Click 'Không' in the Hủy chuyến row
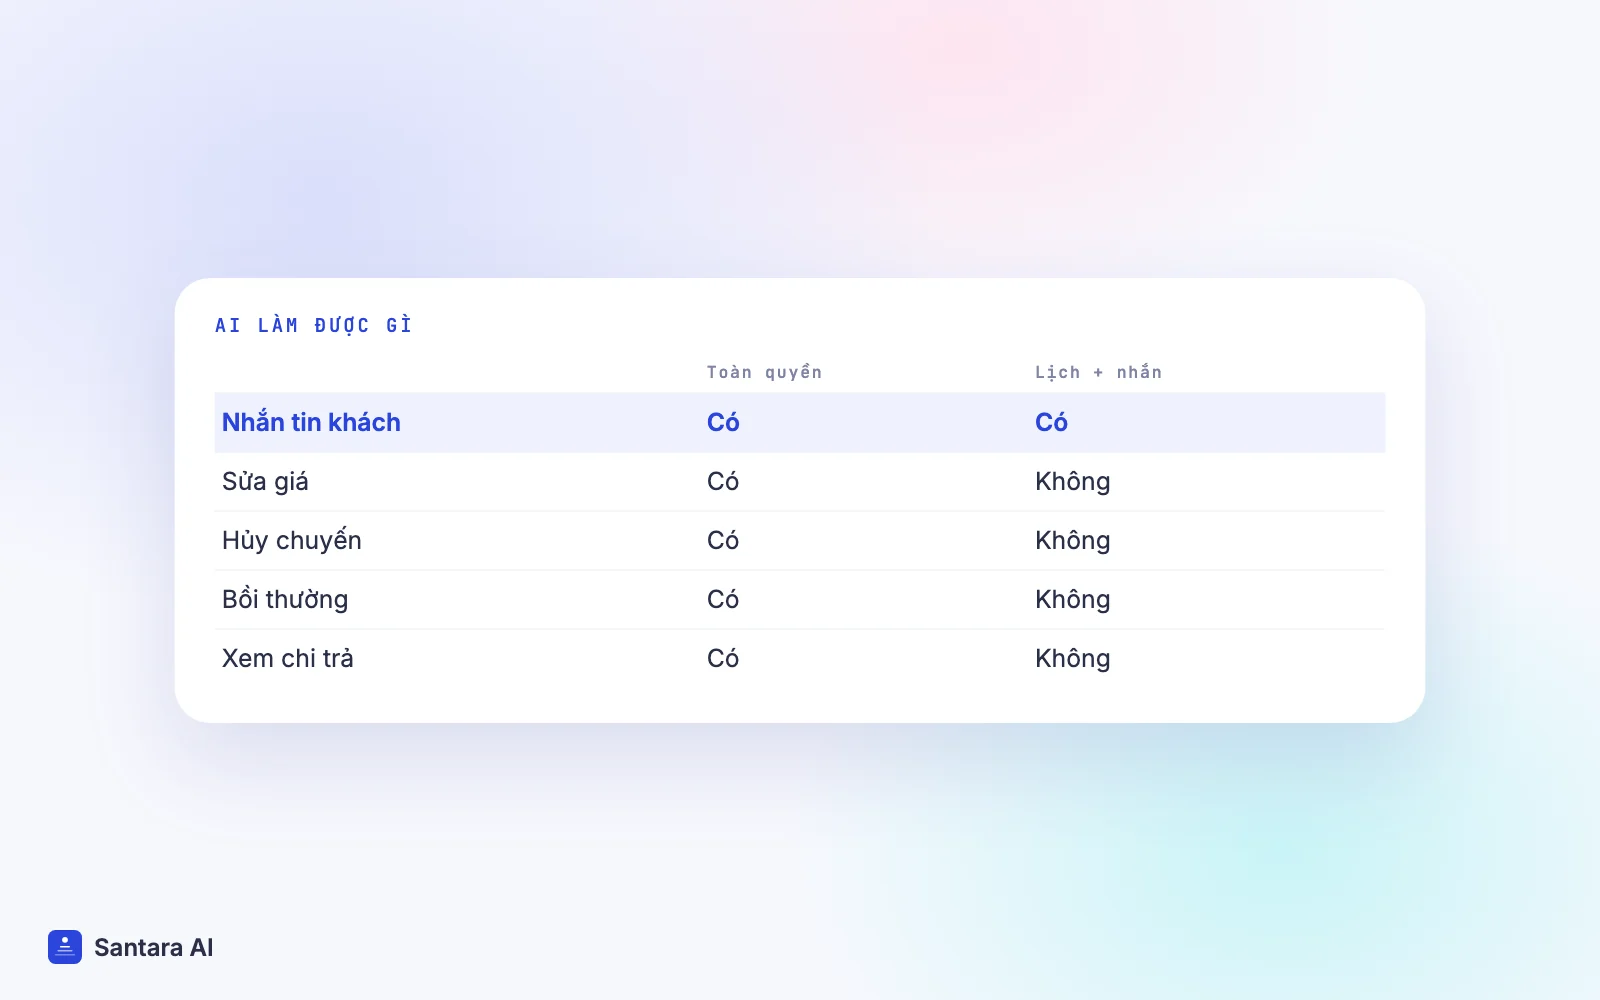Image resolution: width=1600 pixels, height=1000 pixels. [1073, 540]
